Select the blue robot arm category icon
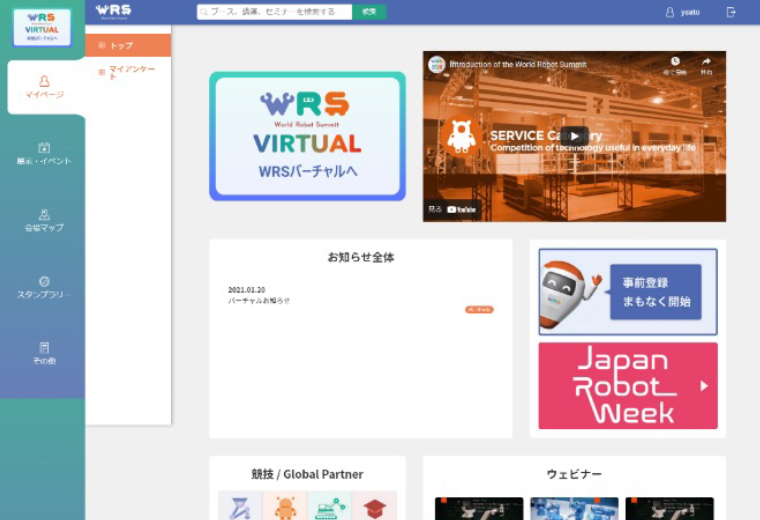The height and width of the screenshot is (520, 760). (x=240, y=505)
